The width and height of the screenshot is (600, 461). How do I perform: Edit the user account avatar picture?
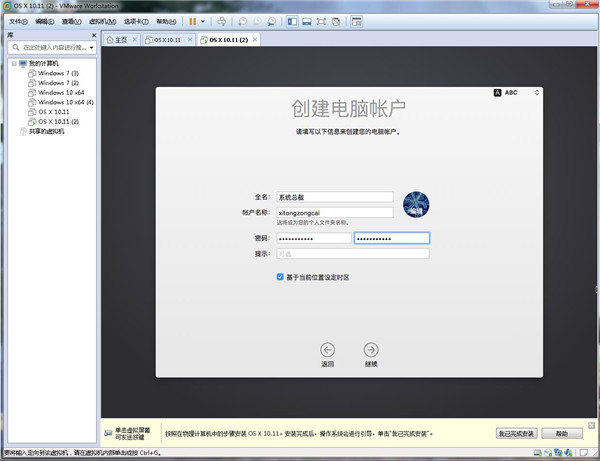pyautogui.click(x=416, y=205)
